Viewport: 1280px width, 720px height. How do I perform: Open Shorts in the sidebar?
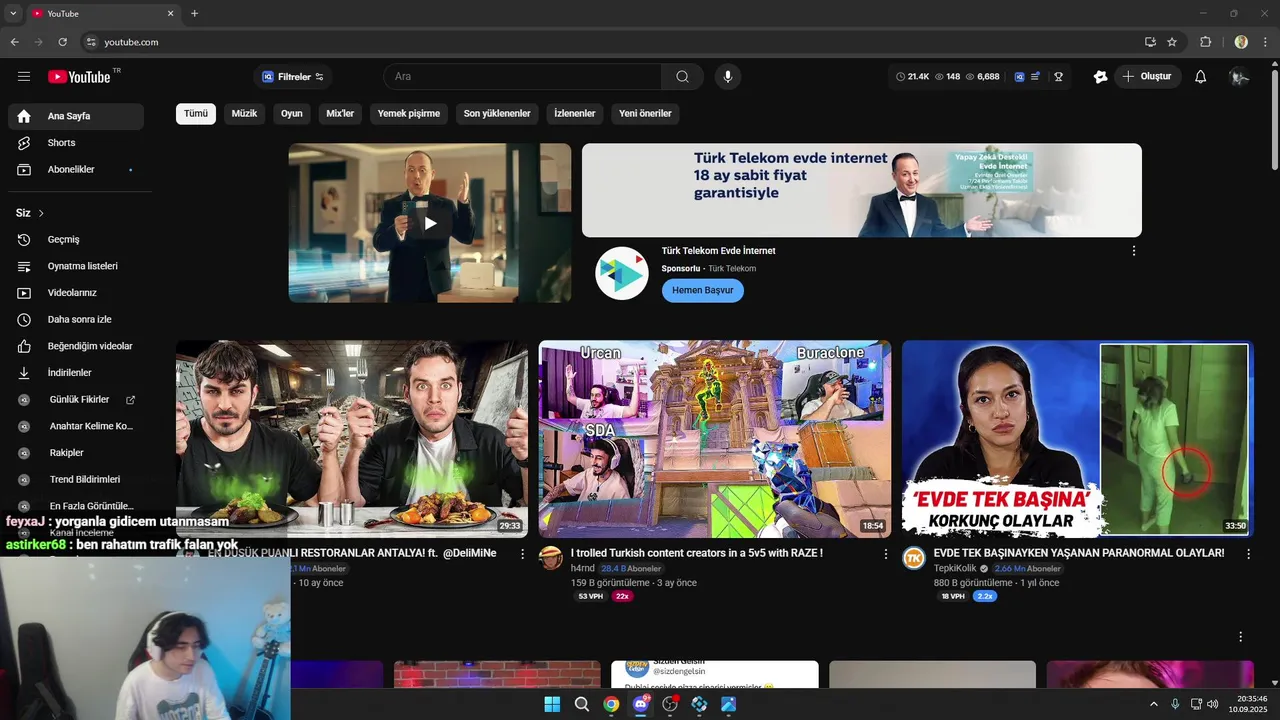click(x=76, y=143)
